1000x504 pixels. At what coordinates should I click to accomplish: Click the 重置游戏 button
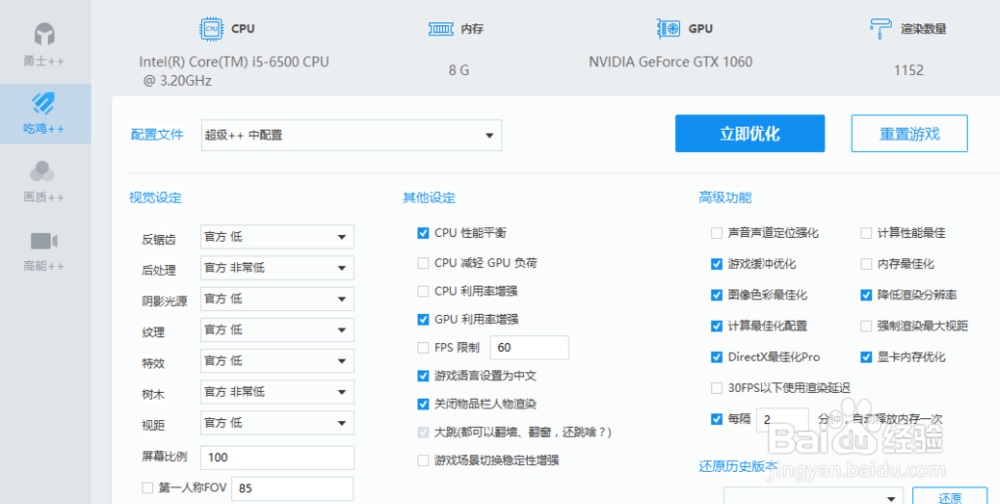pos(909,134)
